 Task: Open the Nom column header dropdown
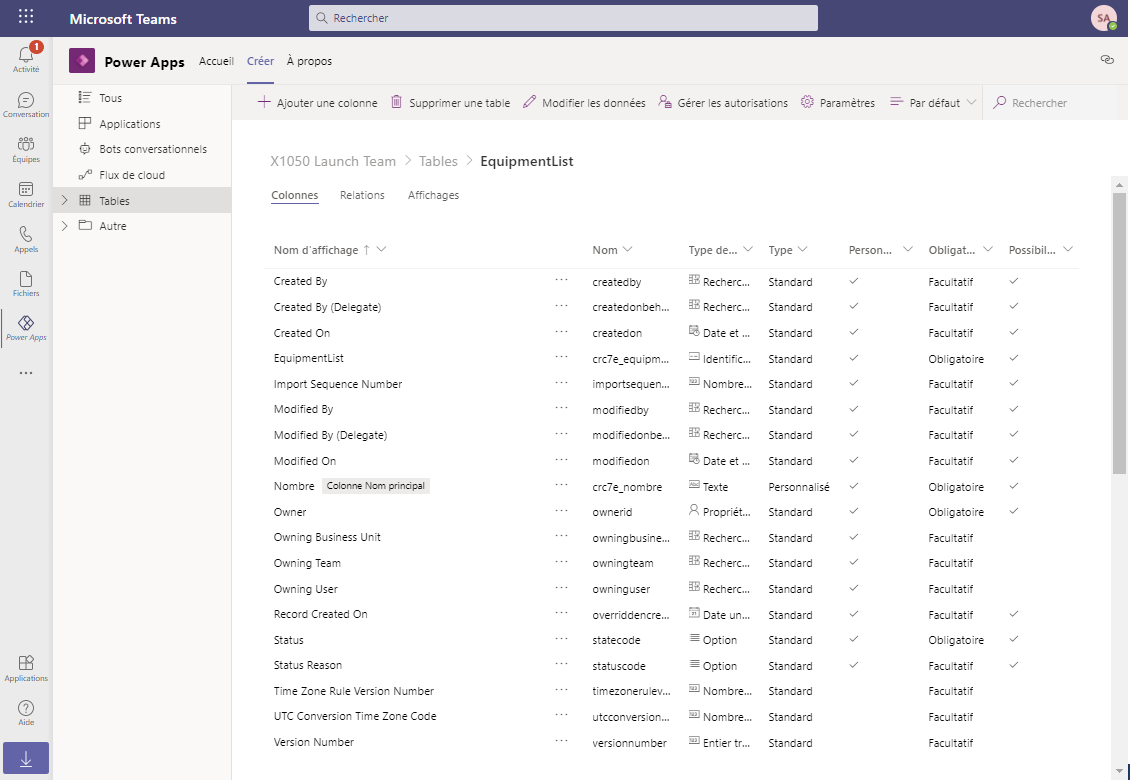[x=628, y=250]
